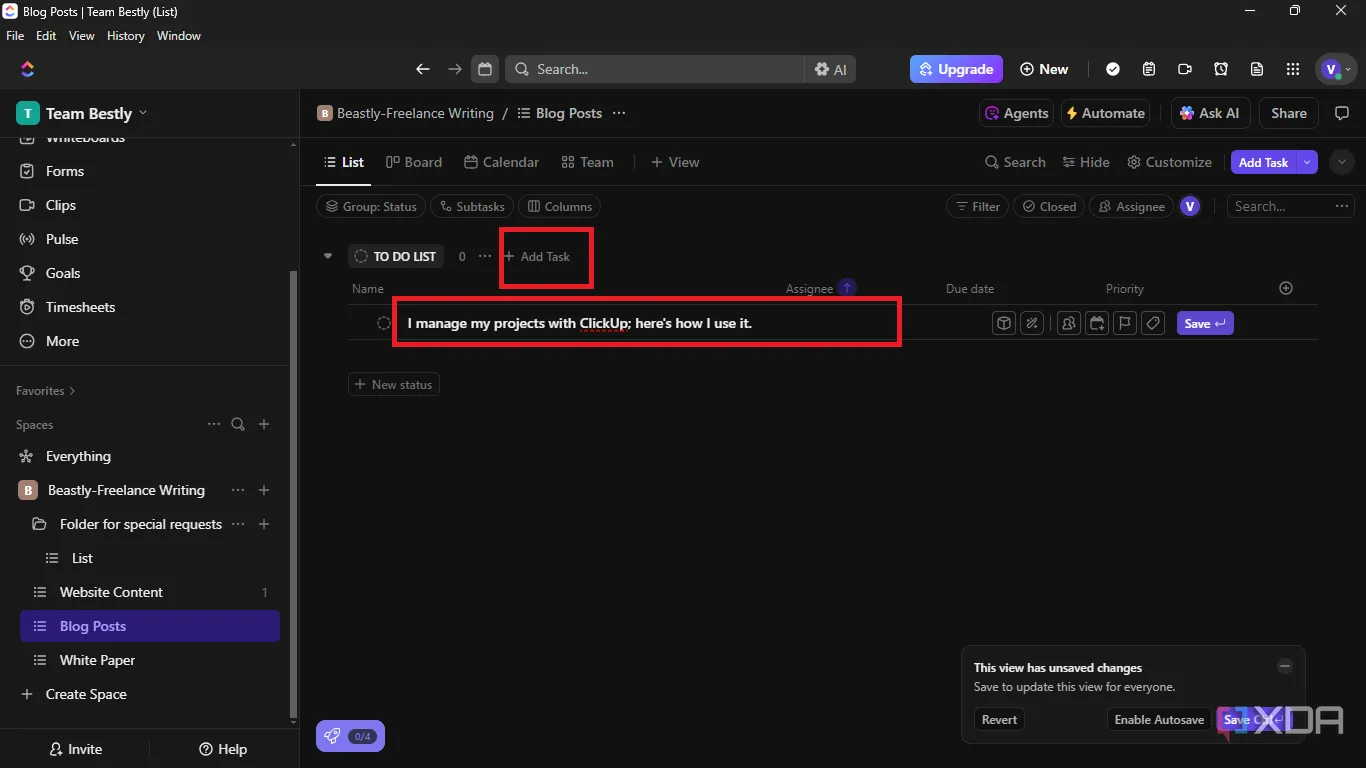This screenshot has height=768, width=1366.
Task: Open the Notepad icon in top bar
Action: tap(1149, 69)
